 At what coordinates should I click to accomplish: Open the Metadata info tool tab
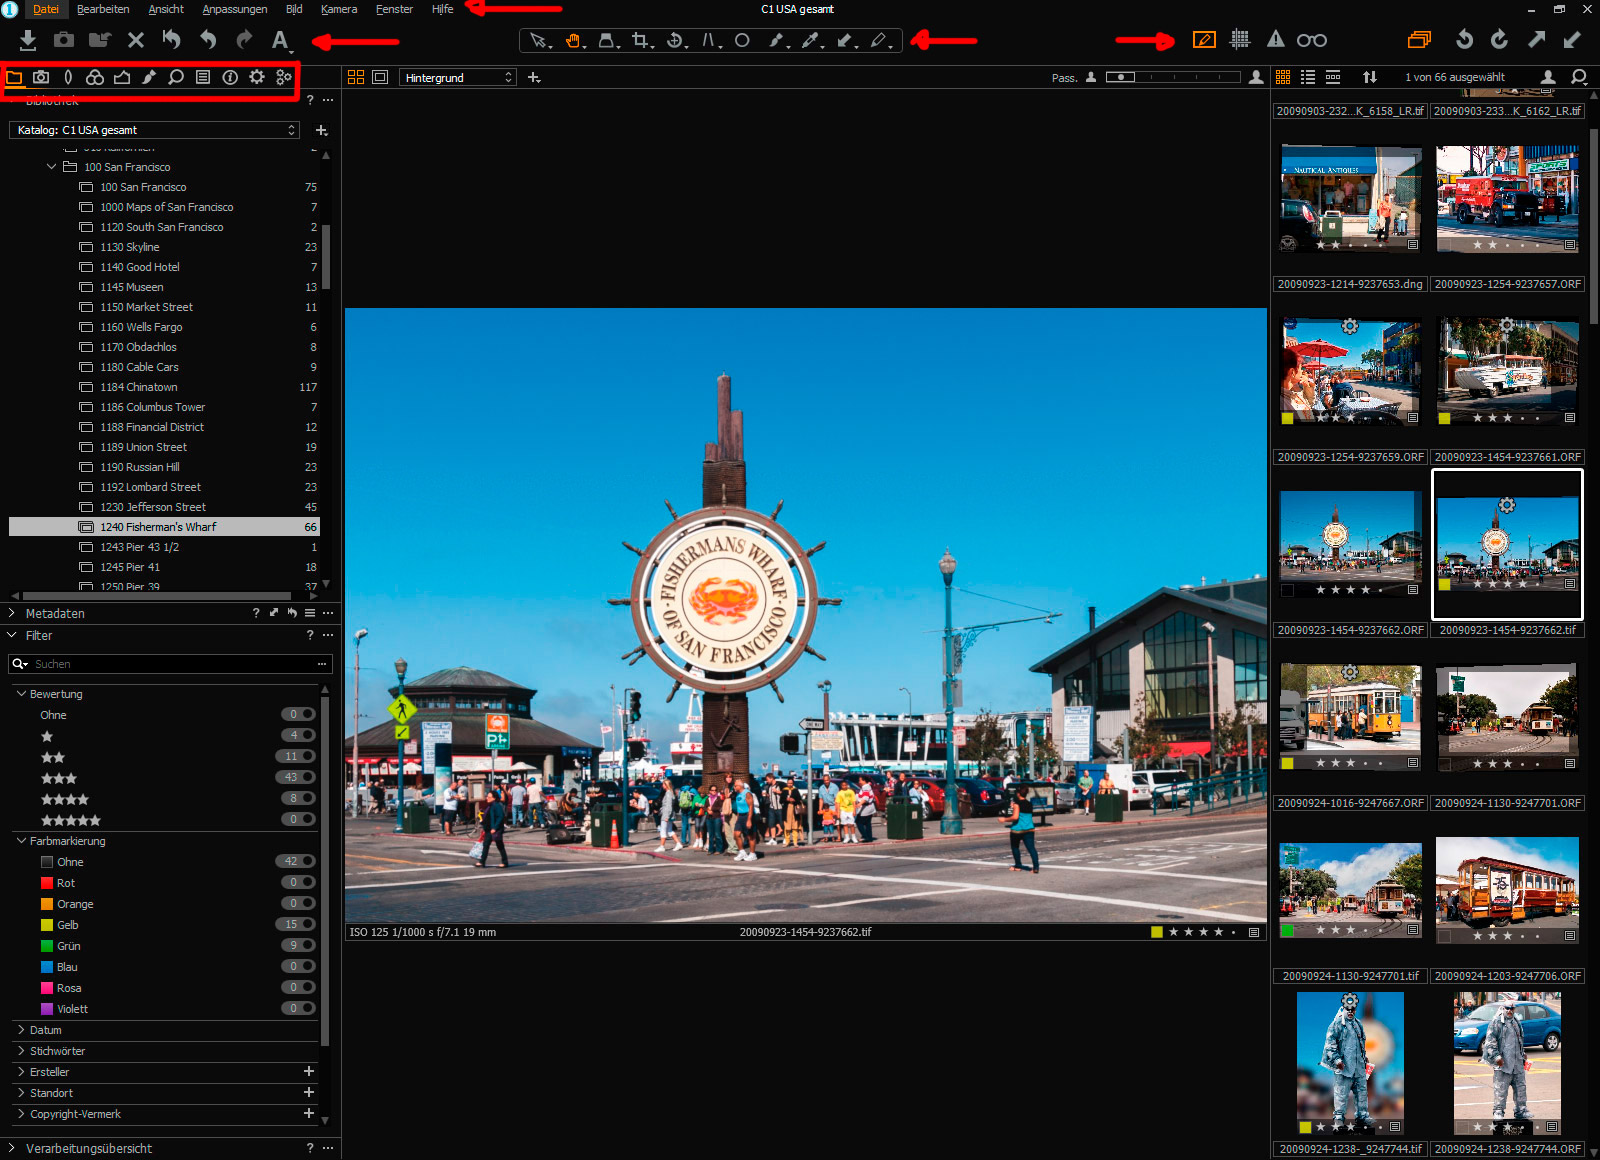(230, 77)
